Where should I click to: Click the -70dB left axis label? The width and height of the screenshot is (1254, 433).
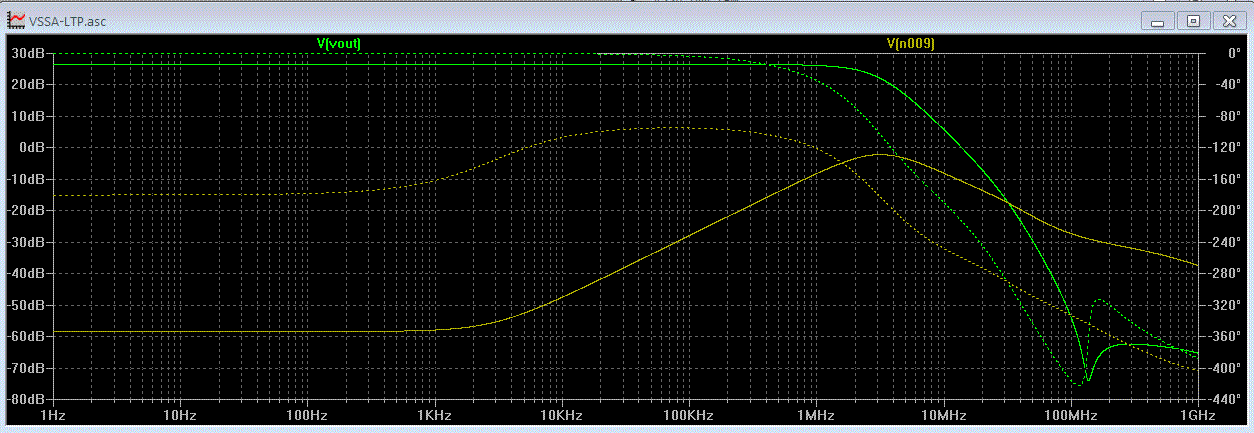(24, 368)
